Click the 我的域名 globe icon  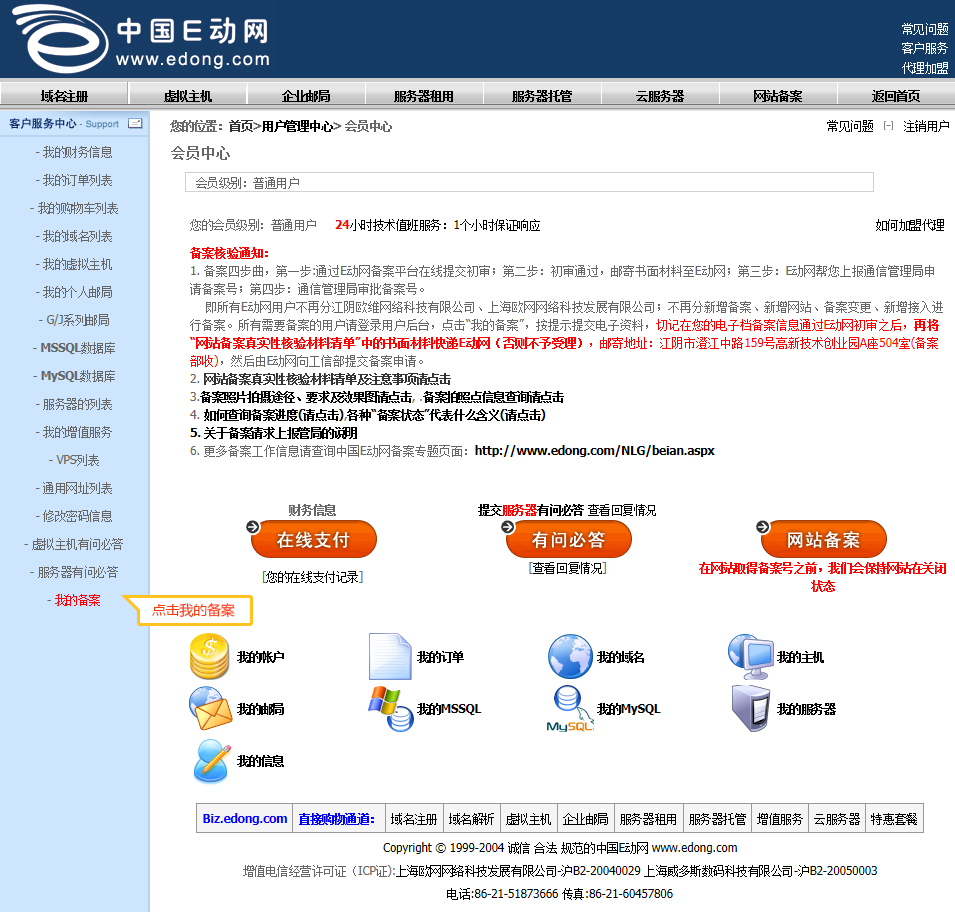click(570, 657)
